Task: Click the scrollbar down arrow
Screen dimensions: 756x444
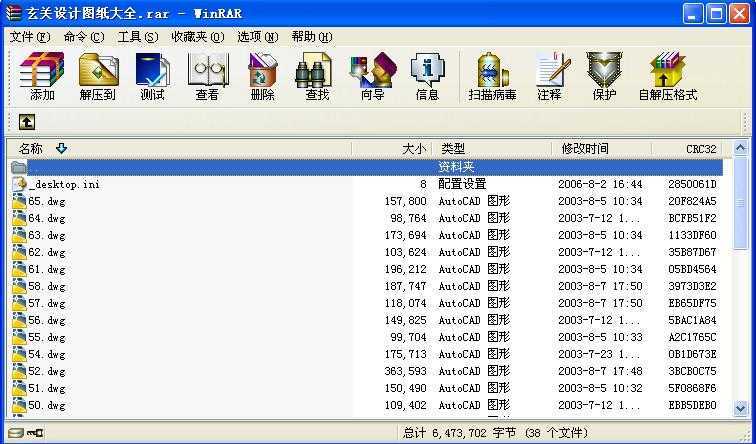Action: click(741, 408)
